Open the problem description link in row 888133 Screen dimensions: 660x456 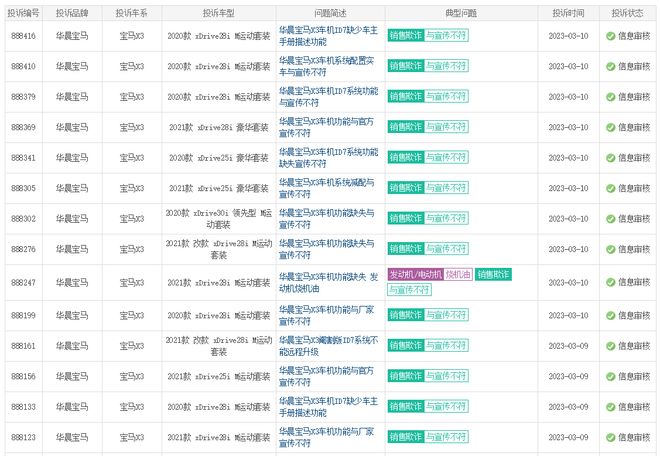(328, 407)
